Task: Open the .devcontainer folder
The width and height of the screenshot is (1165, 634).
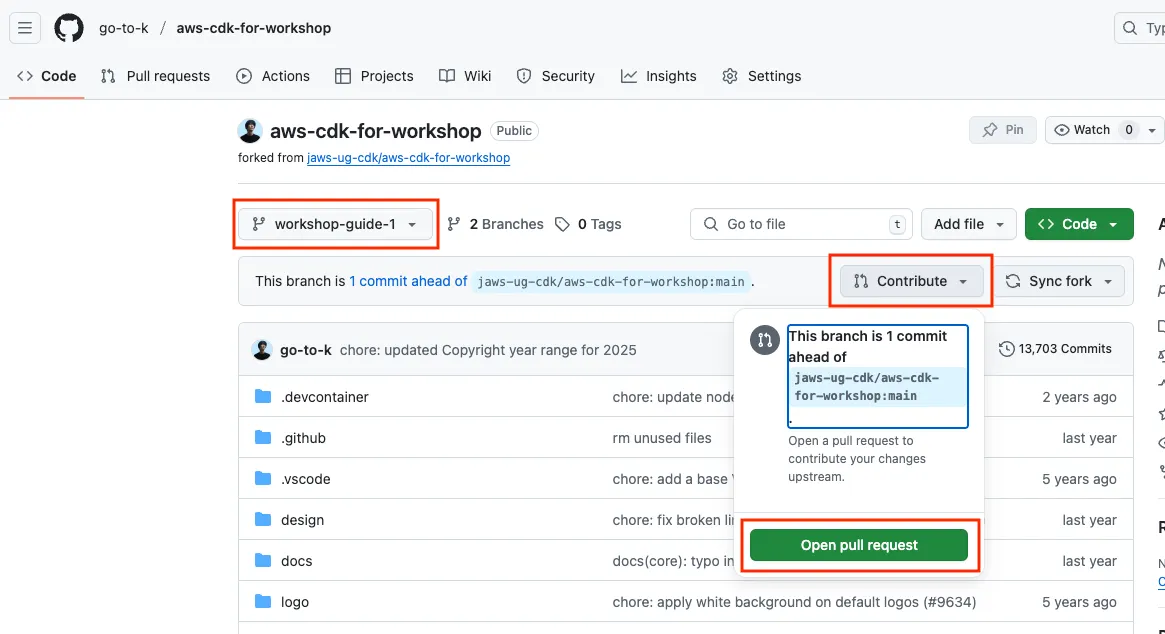Action: tap(325, 397)
